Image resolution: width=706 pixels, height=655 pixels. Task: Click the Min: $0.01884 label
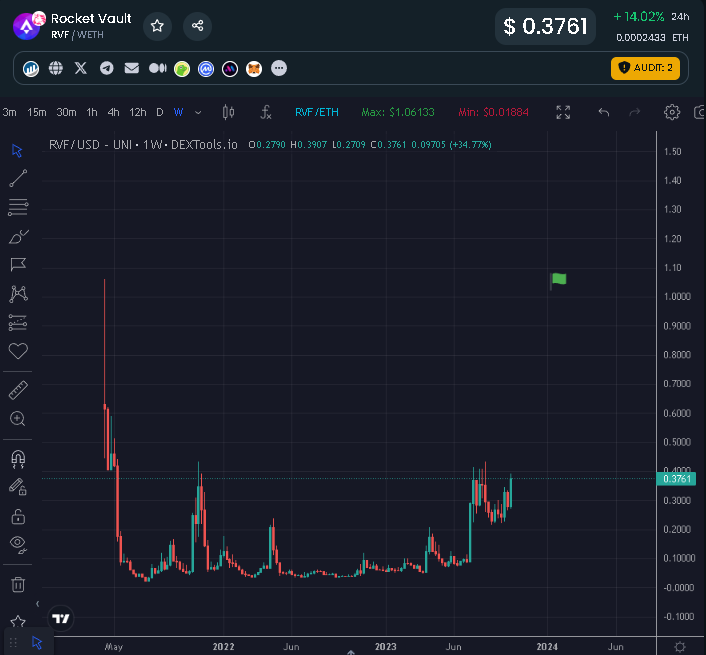(x=493, y=112)
